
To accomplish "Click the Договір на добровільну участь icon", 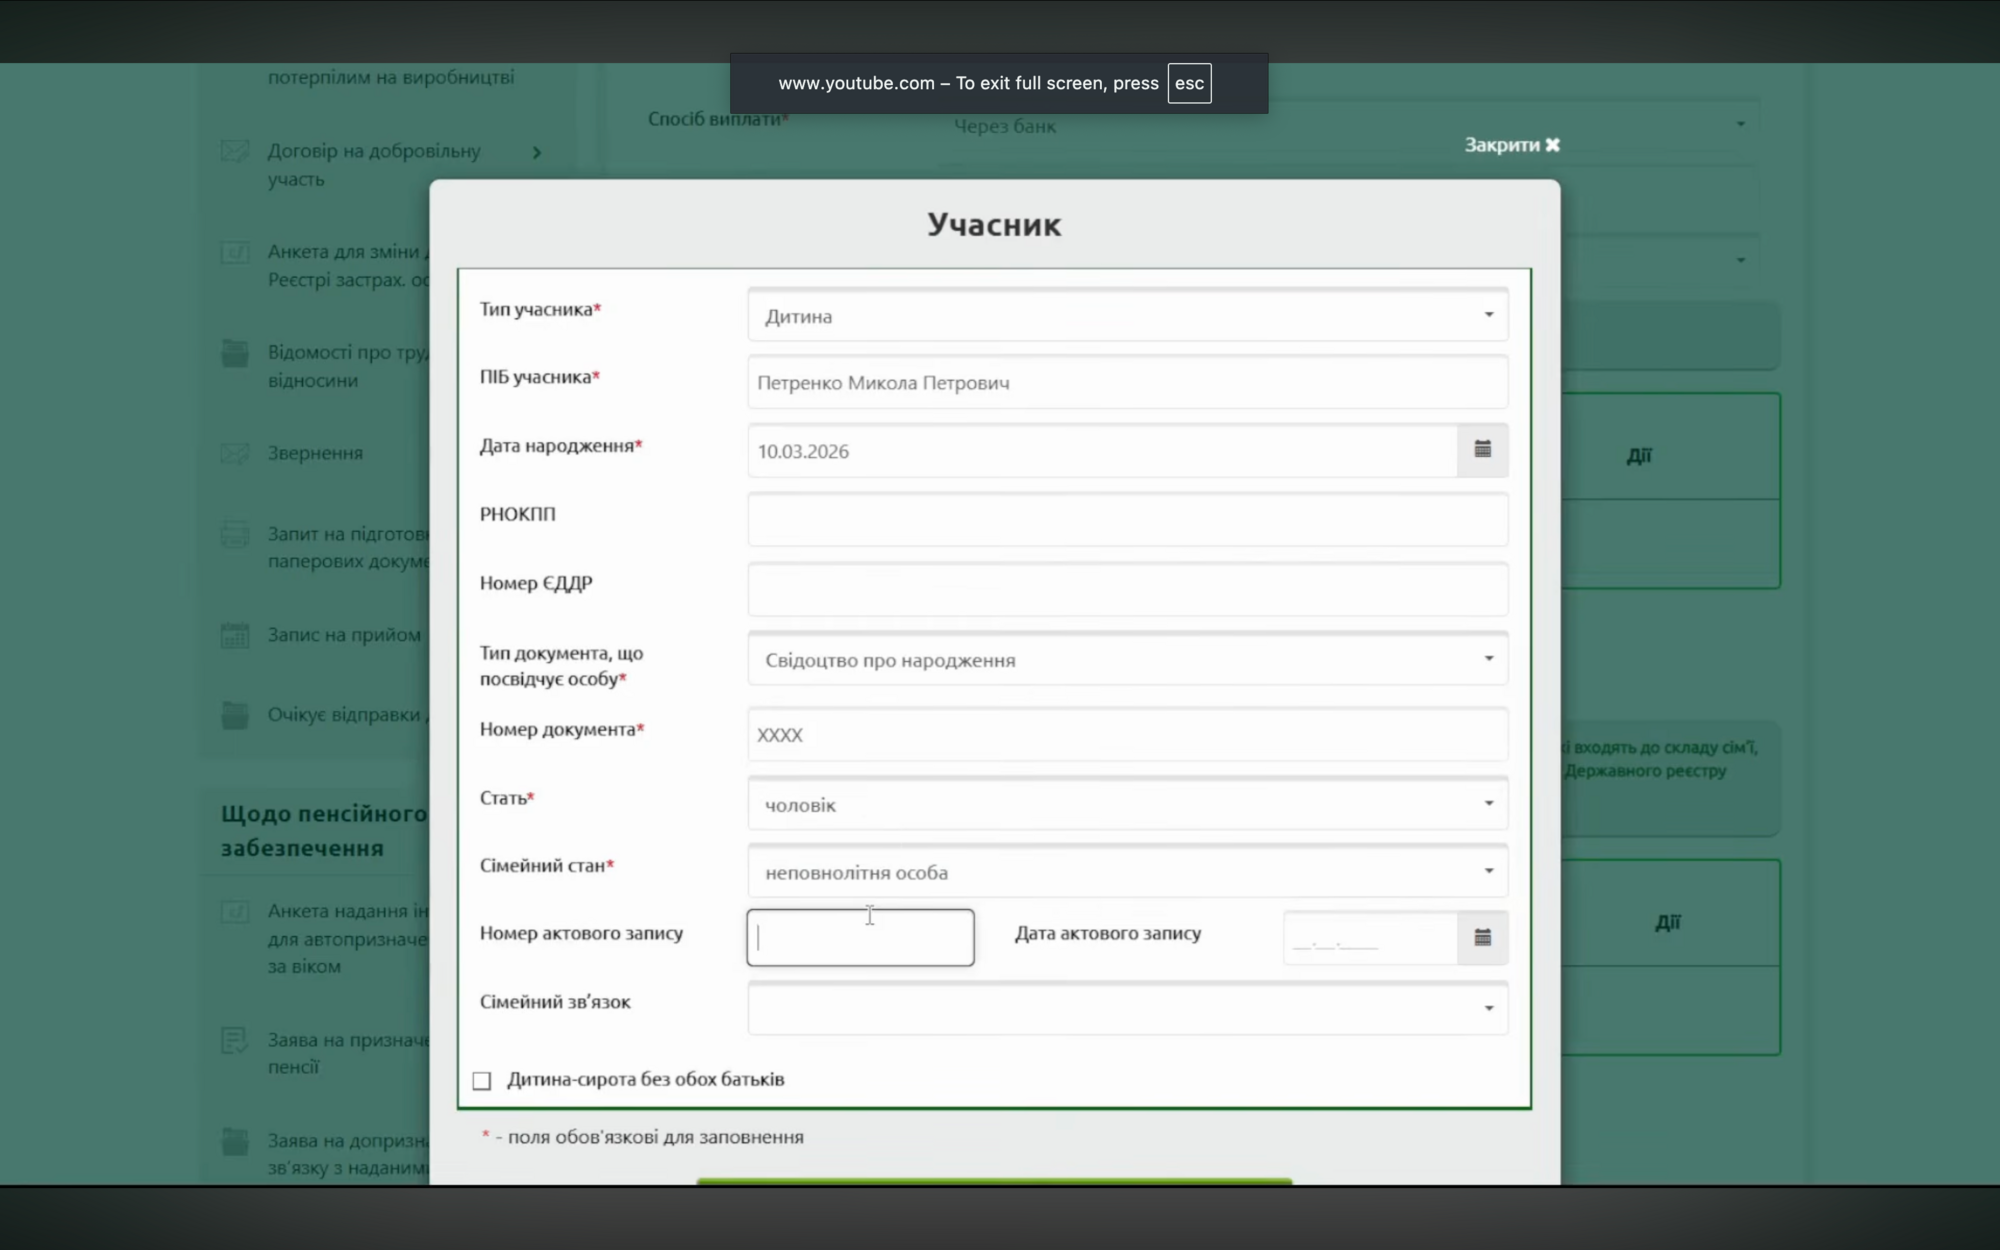I will tap(235, 152).
